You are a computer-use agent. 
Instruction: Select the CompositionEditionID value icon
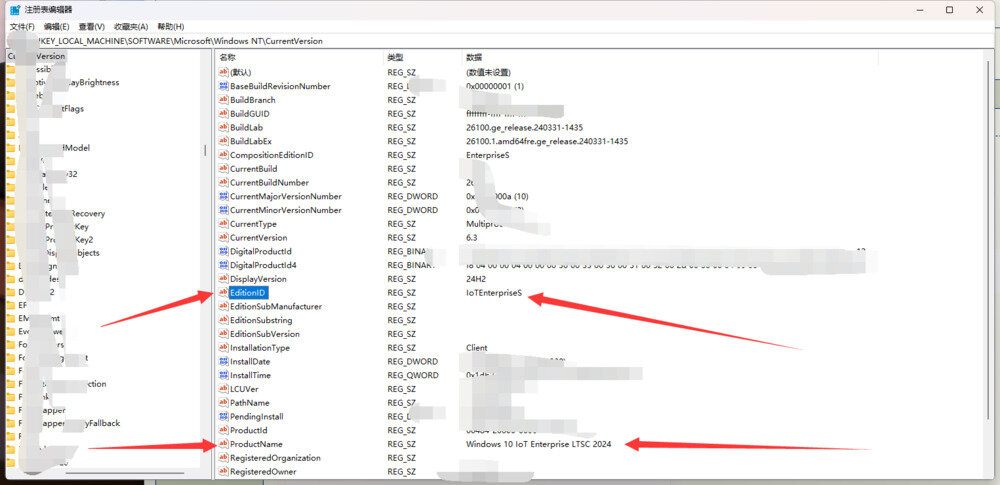223,155
